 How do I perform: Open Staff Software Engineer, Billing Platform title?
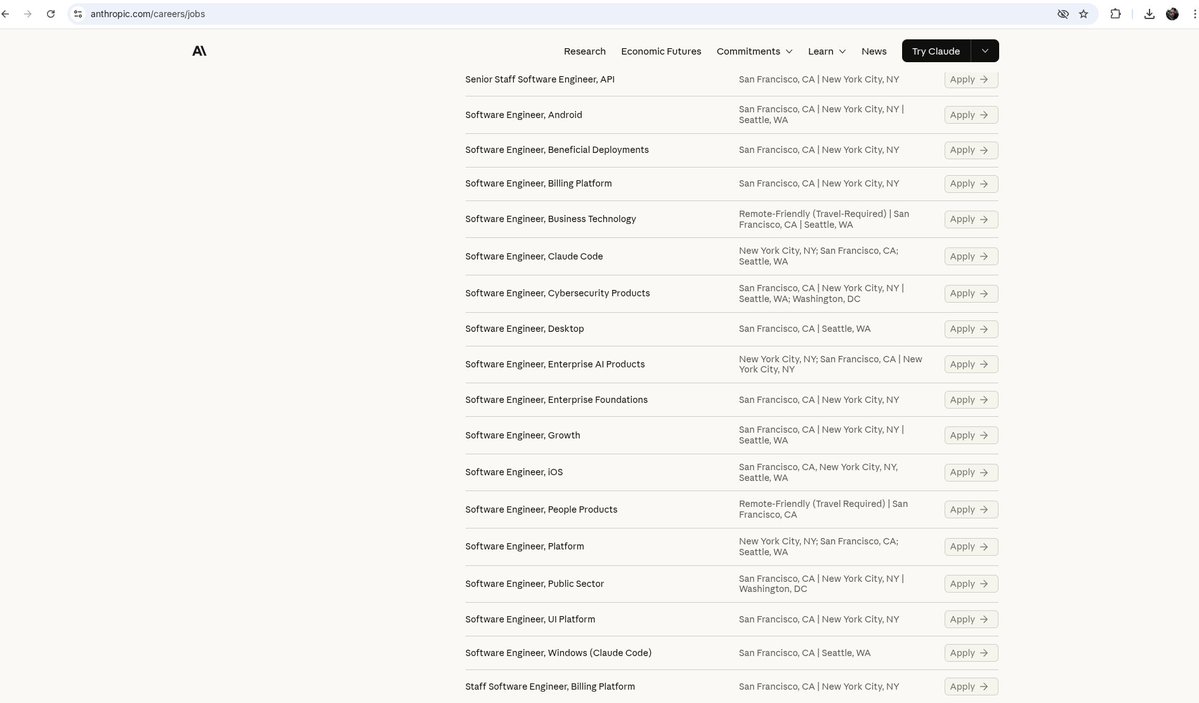coord(550,686)
